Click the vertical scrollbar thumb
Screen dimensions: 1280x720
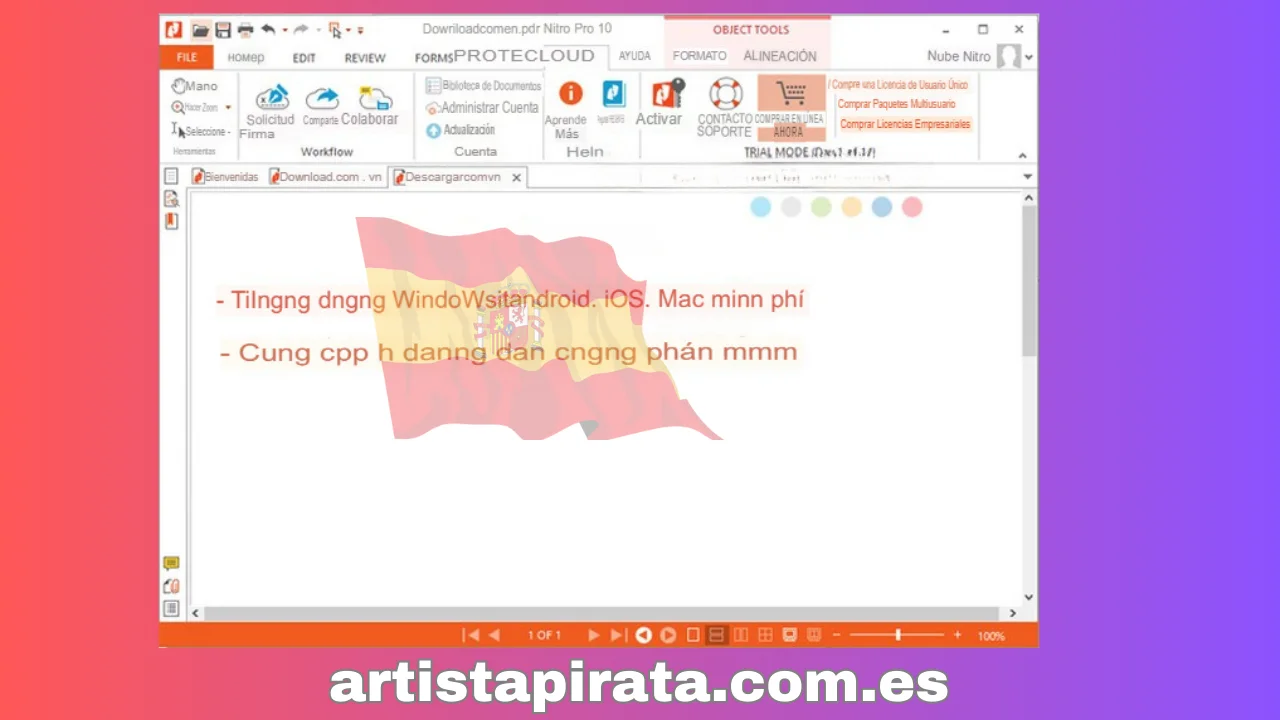click(x=1029, y=281)
